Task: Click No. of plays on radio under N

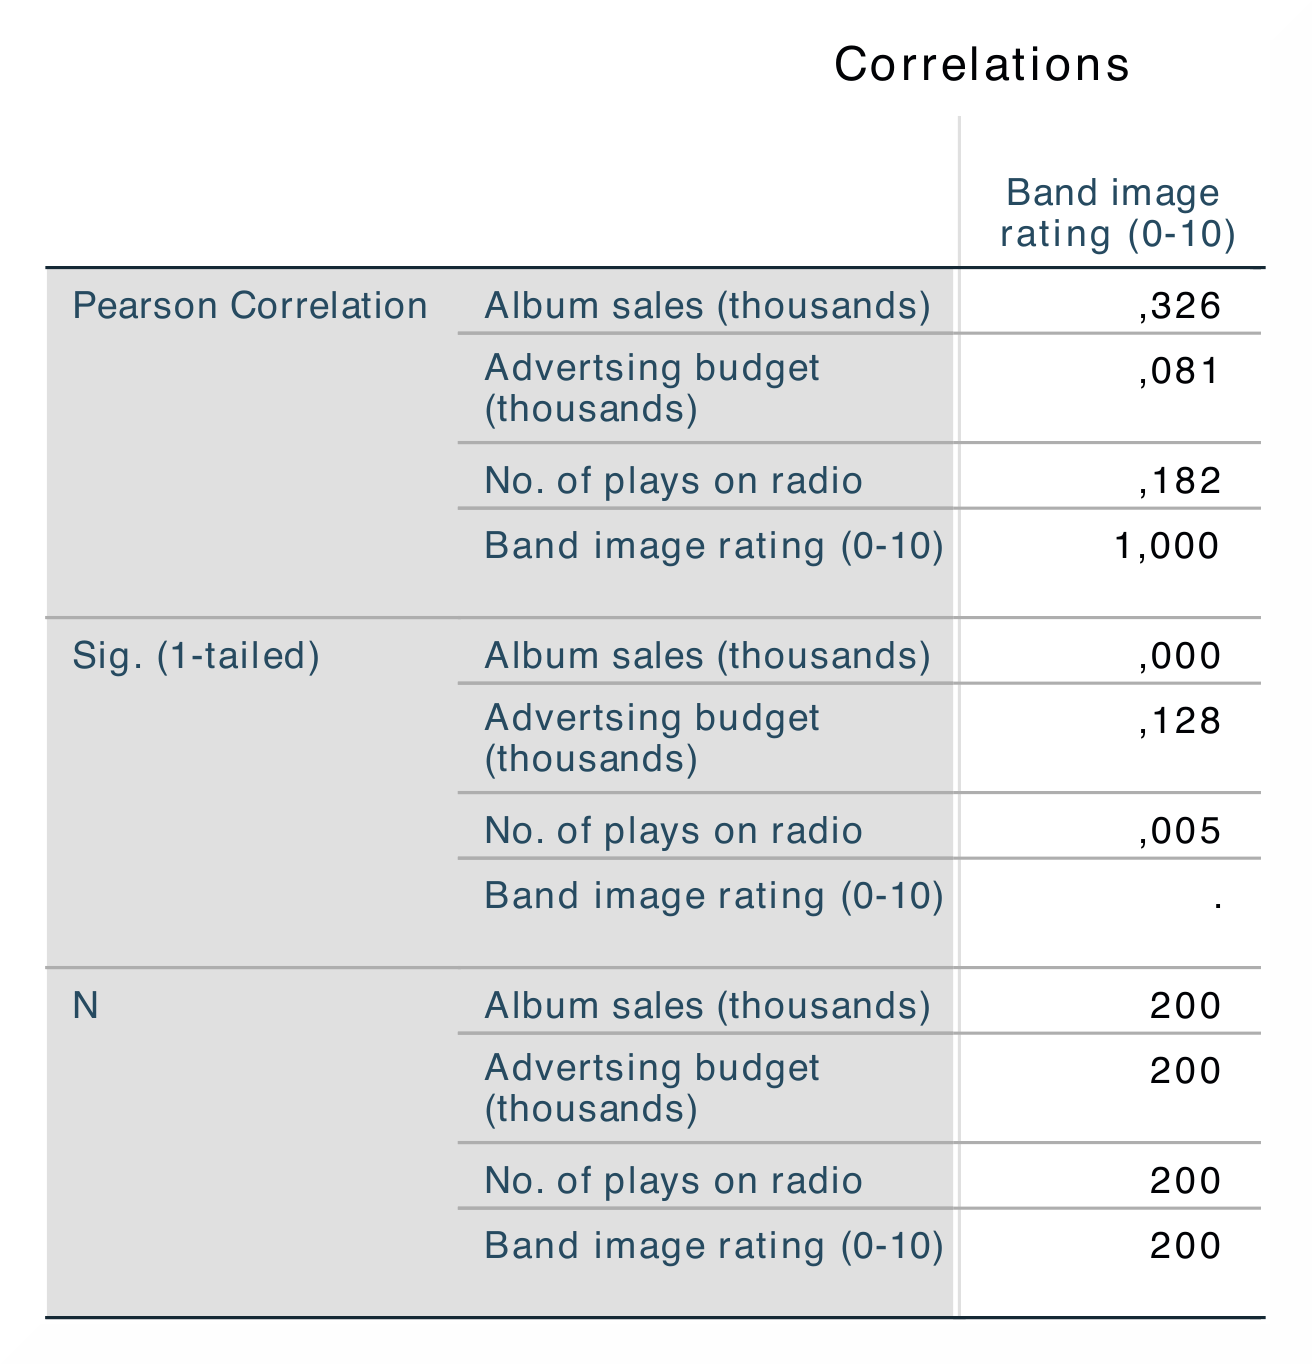Action: (673, 1181)
